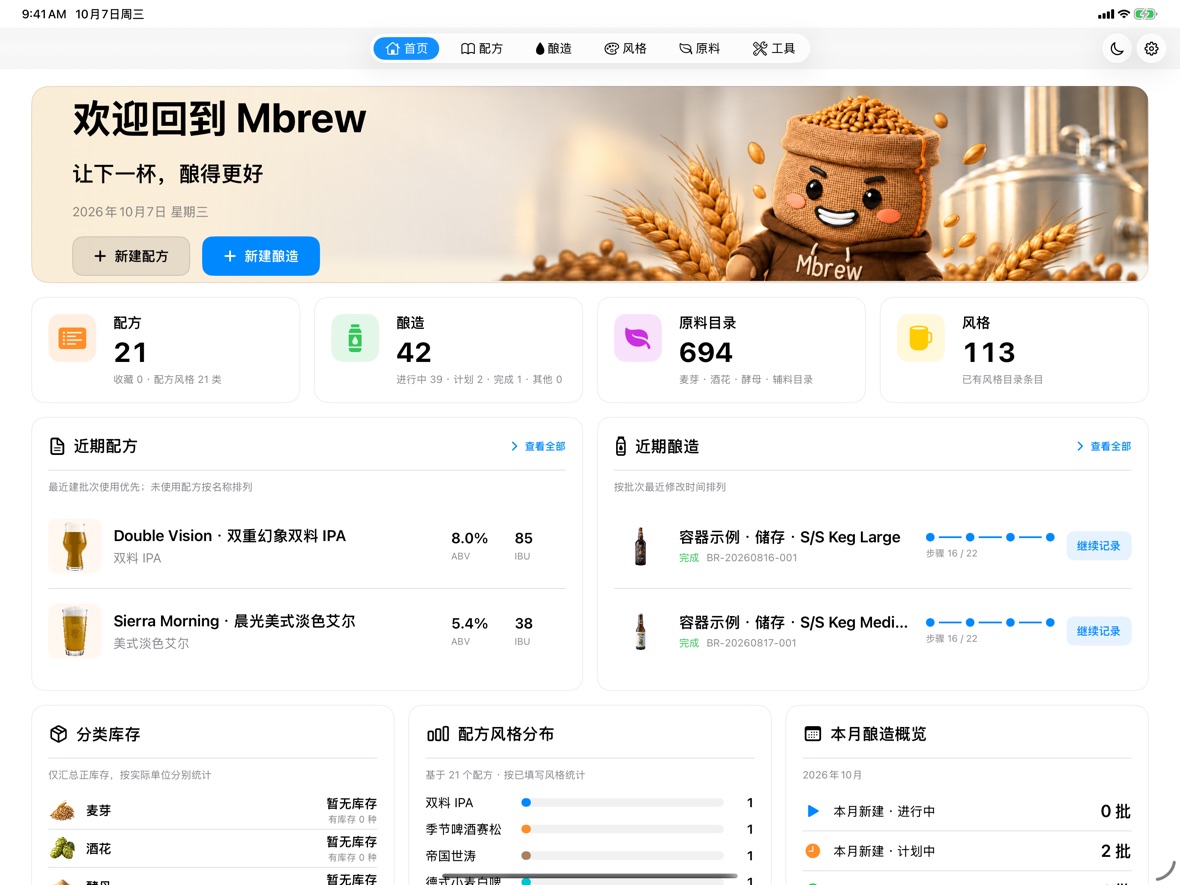The width and height of the screenshot is (1180, 885).
Task: Tap the blue 新建酿造 button
Action: click(261, 256)
